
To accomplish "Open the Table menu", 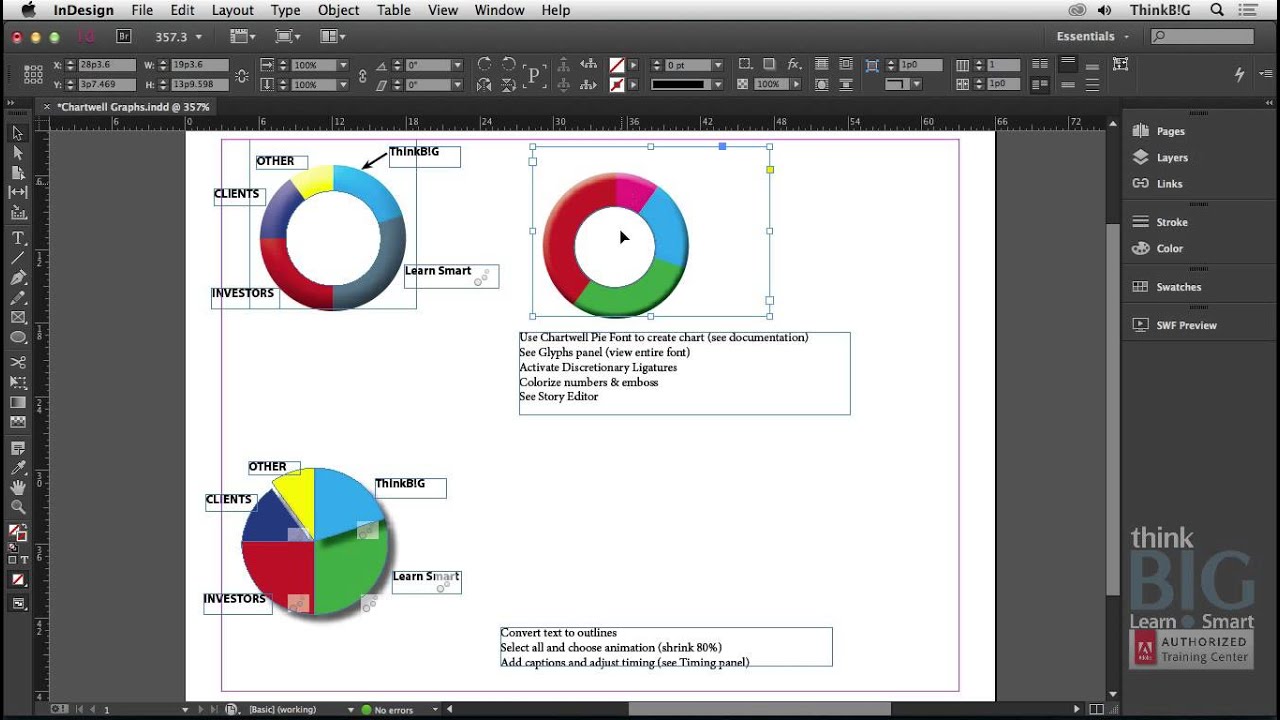I will pyautogui.click(x=393, y=10).
